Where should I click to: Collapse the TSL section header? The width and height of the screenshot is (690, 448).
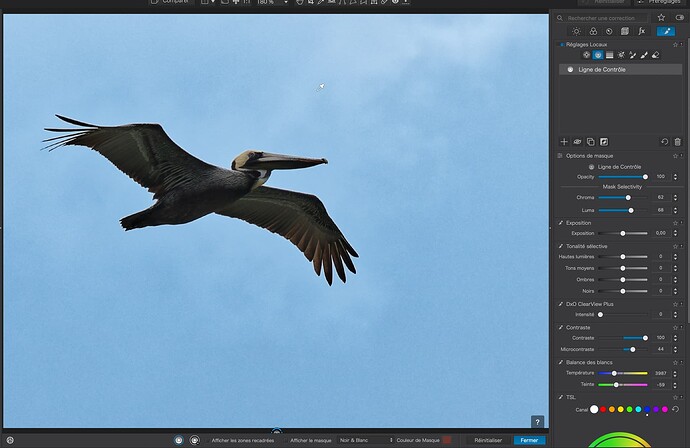(x=570, y=397)
